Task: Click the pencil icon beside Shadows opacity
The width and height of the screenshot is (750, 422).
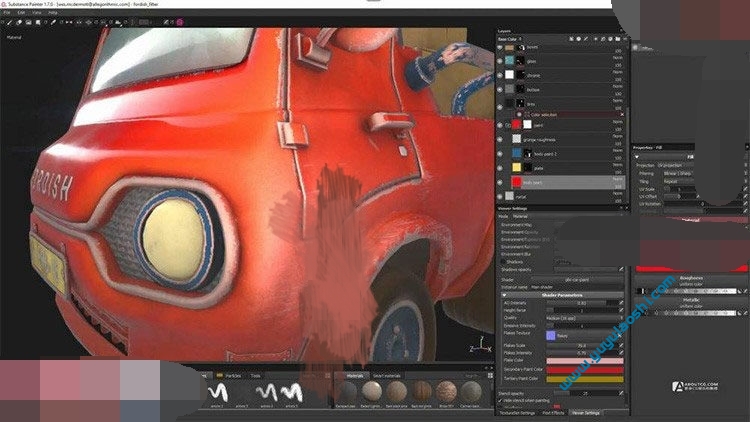Action: pyautogui.click(x=621, y=269)
